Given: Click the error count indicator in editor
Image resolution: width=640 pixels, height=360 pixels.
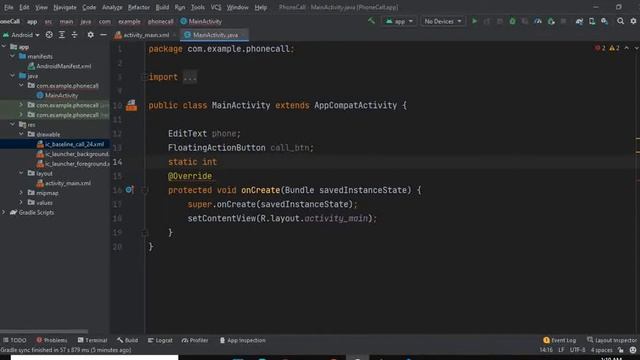Looking at the screenshot, I should tap(600, 48).
